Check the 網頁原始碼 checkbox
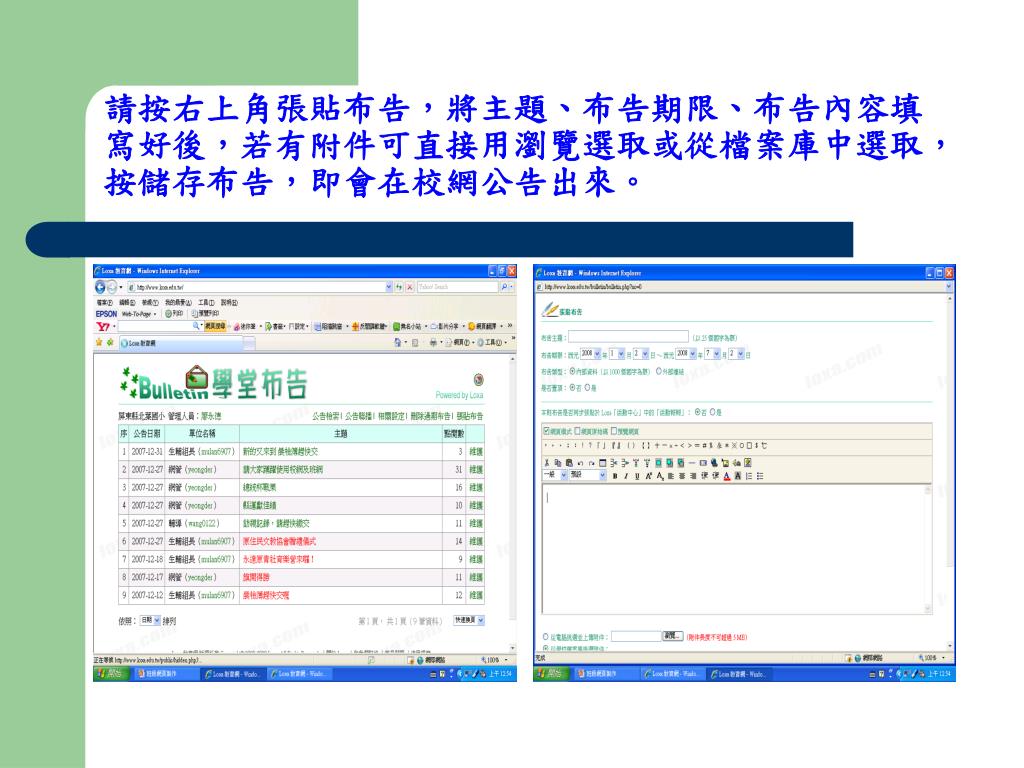The image size is (1024, 768). 577,431
